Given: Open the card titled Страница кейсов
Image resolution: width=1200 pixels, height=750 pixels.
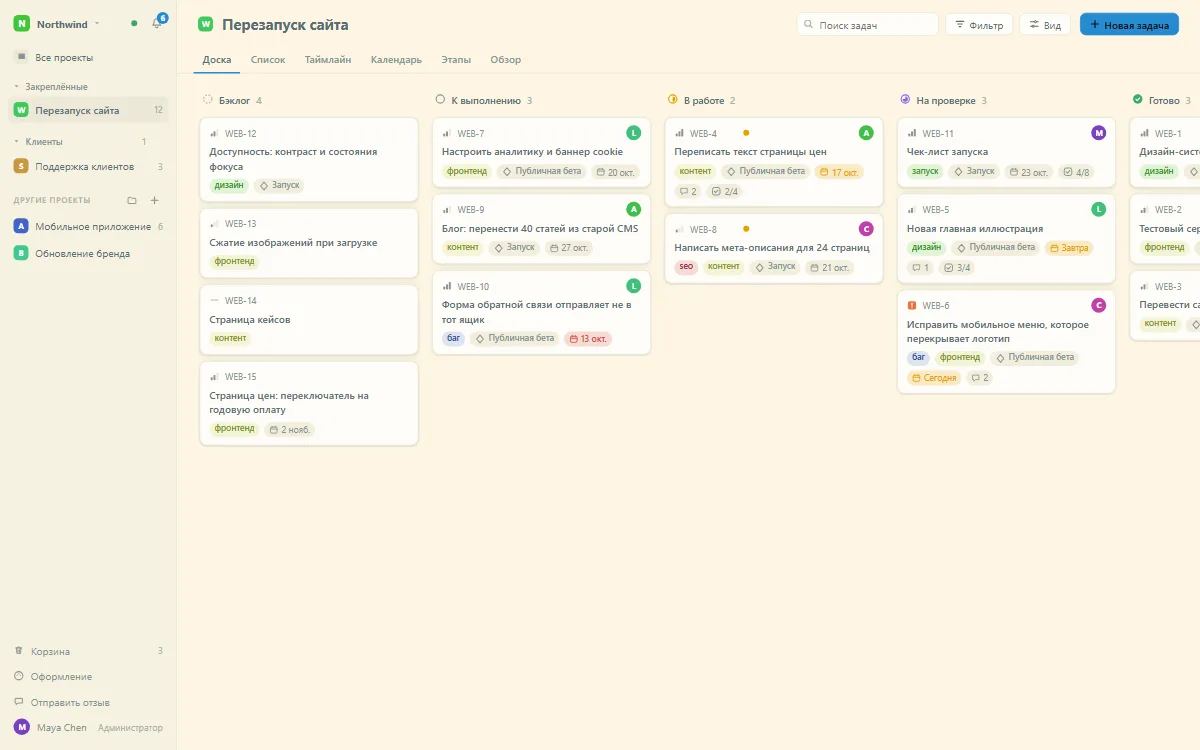Looking at the screenshot, I should 309,320.
